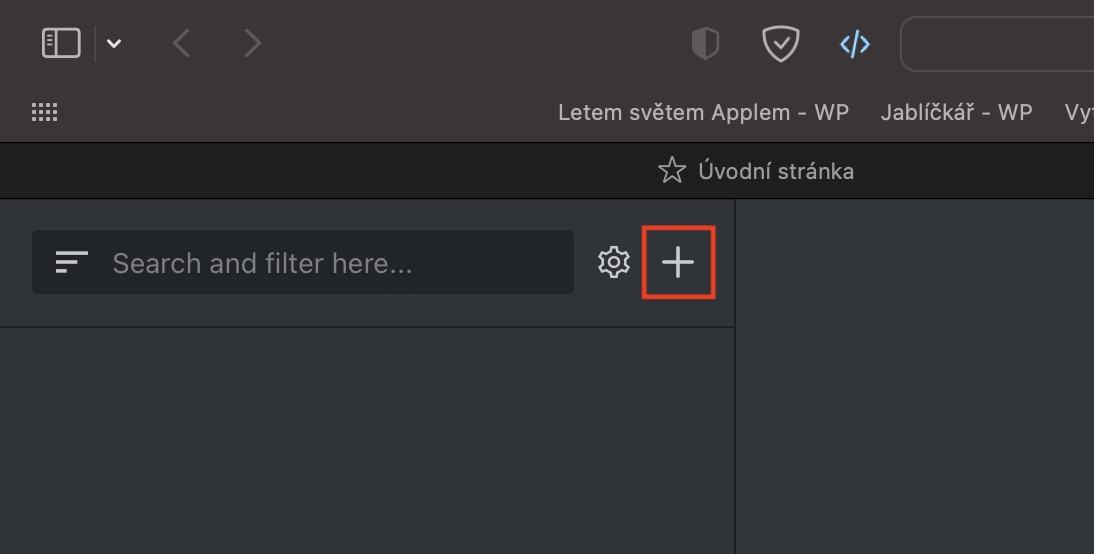The image size is (1094, 554).
Task: Open the cut-off bookmark starting with Vy
Action: pyautogui.click(x=1078, y=112)
